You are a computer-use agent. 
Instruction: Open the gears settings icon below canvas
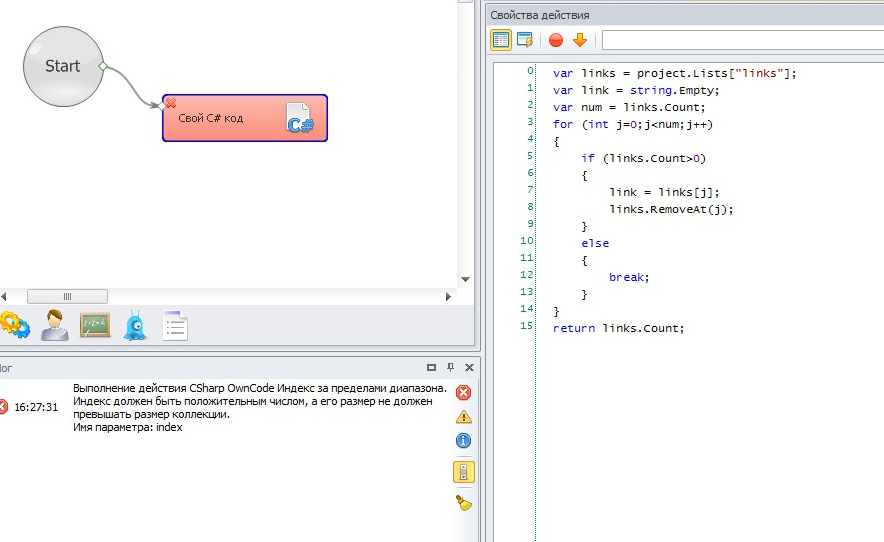pyautogui.click(x=15, y=325)
